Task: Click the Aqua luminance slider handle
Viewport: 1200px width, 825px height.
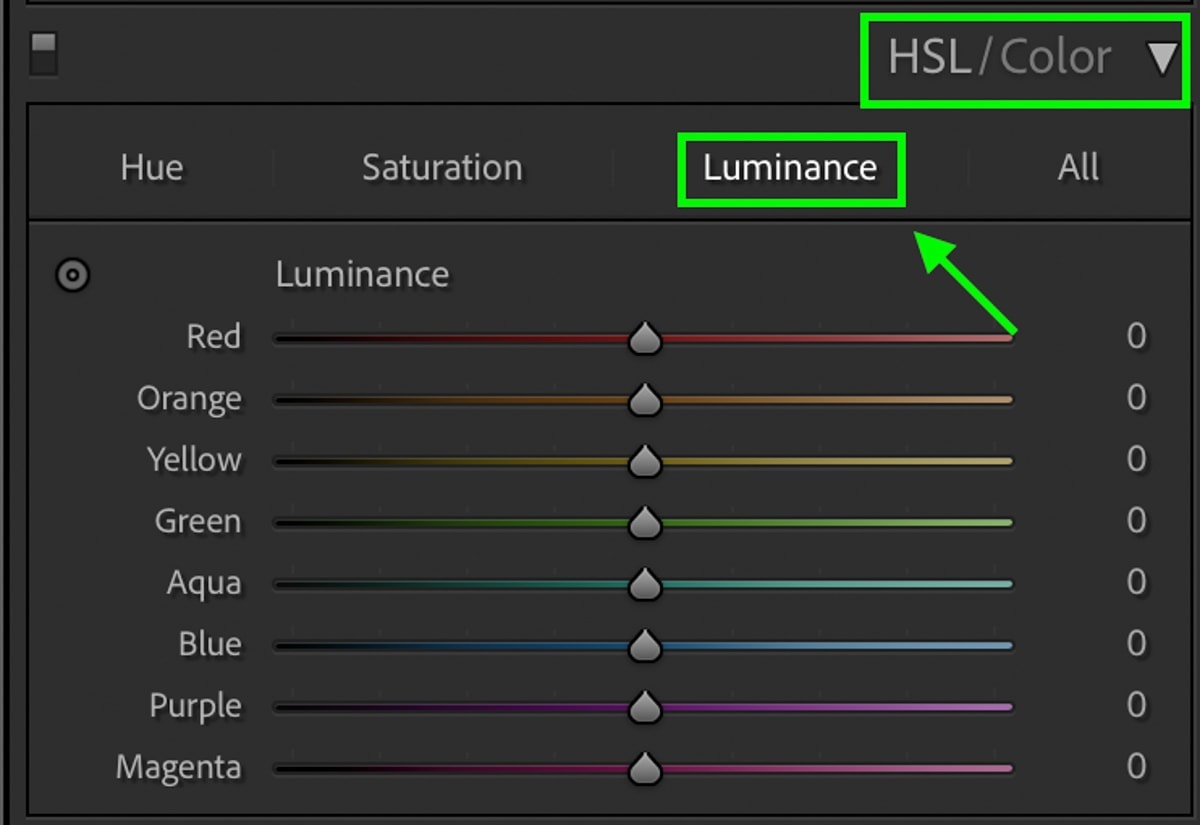Action: (645, 583)
